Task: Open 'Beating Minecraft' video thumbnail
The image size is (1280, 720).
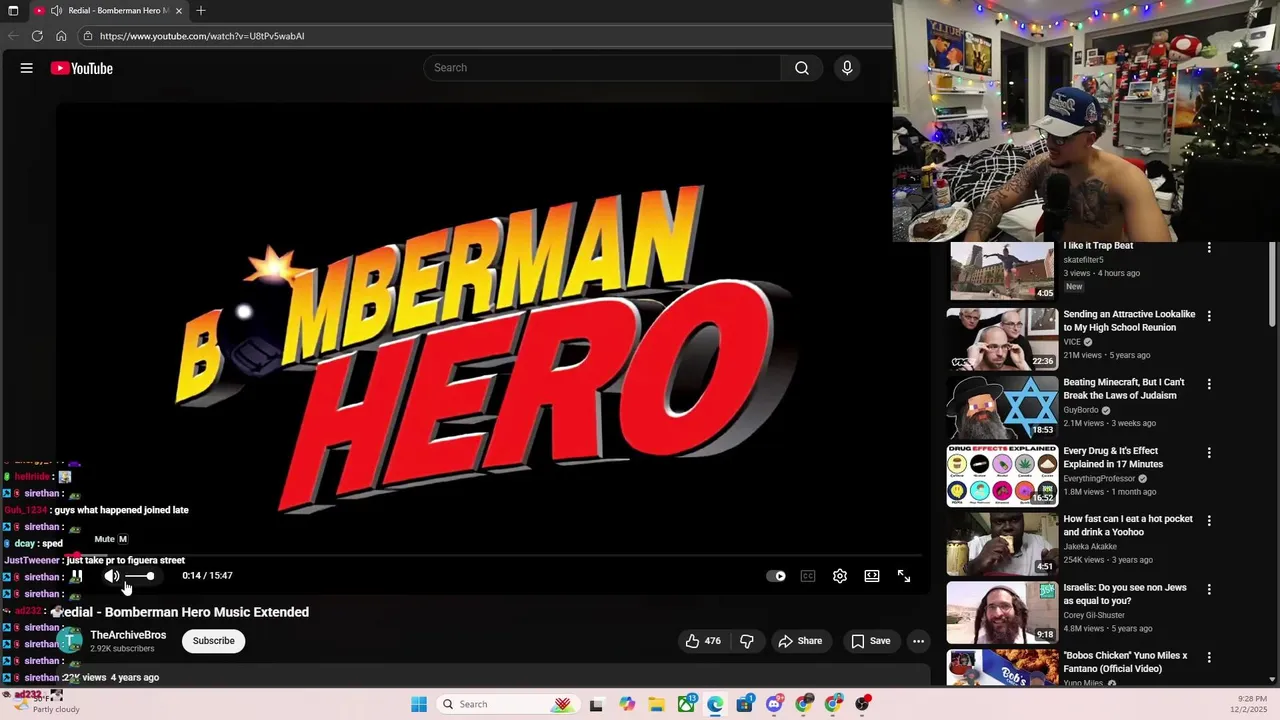Action: pyautogui.click(x=1002, y=407)
